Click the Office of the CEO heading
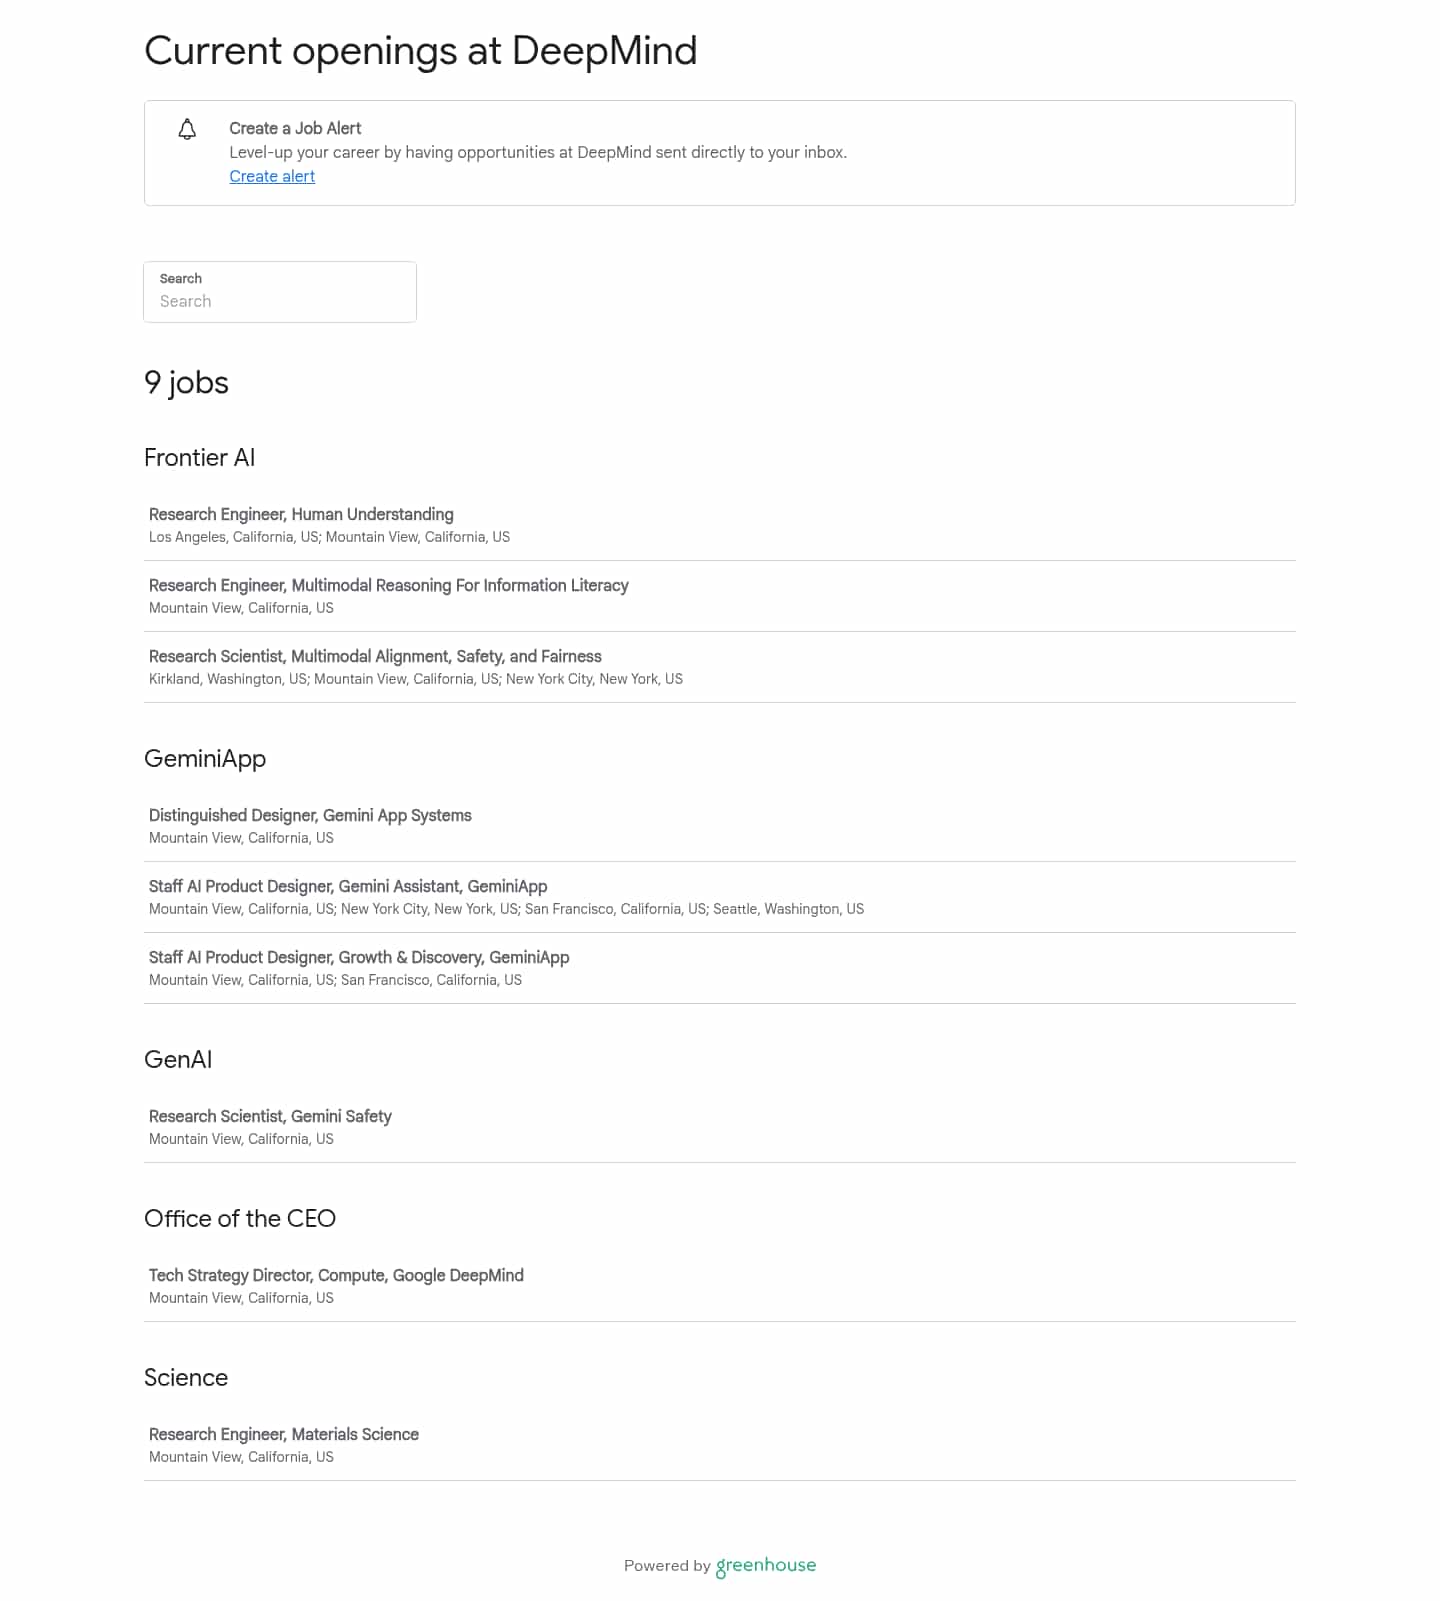This screenshot has height=1601, width=1440. pos(240,1219)
